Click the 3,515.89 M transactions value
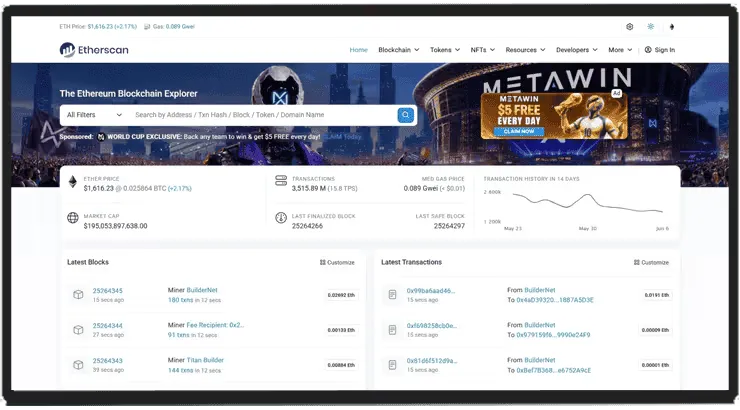The height and width of the screenshot is (410, 740). 309,188
